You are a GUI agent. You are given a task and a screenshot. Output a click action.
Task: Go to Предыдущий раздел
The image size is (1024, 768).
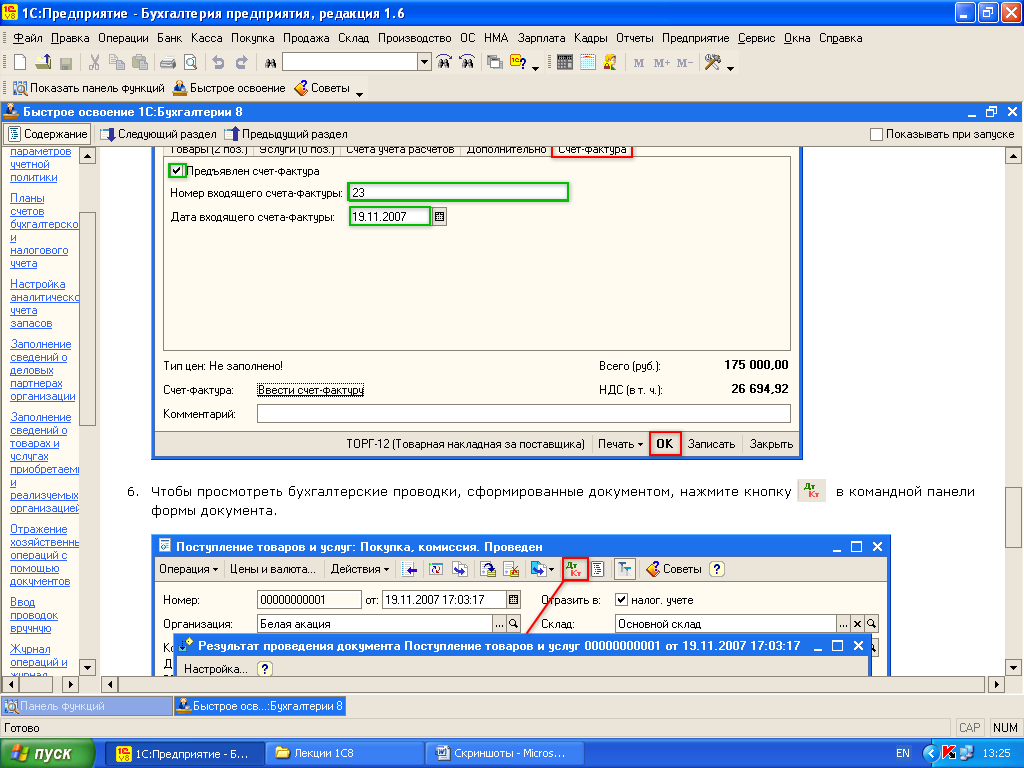click(x=286, y=134)
